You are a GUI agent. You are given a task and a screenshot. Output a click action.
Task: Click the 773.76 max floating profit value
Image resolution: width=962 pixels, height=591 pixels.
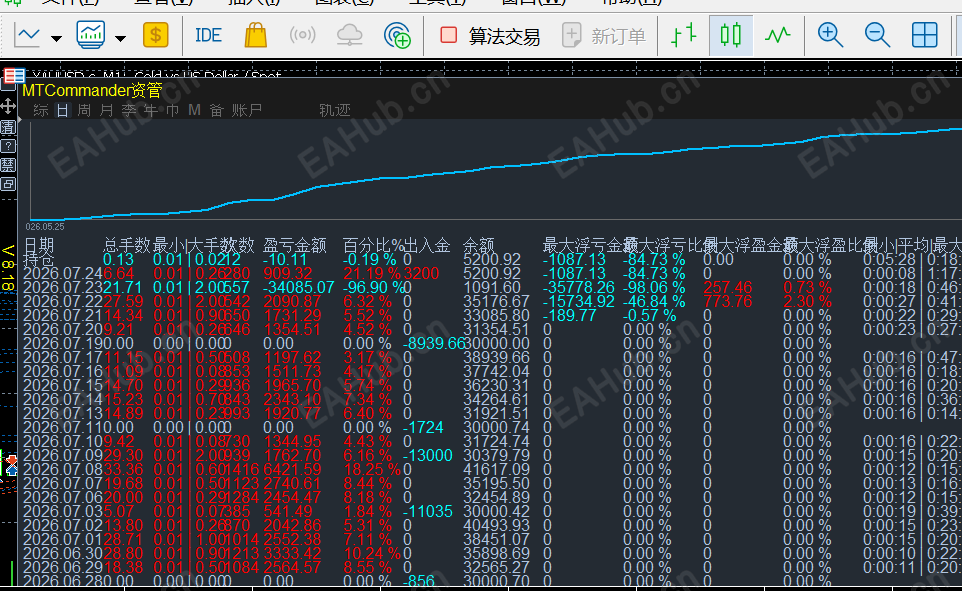(728, 302)
